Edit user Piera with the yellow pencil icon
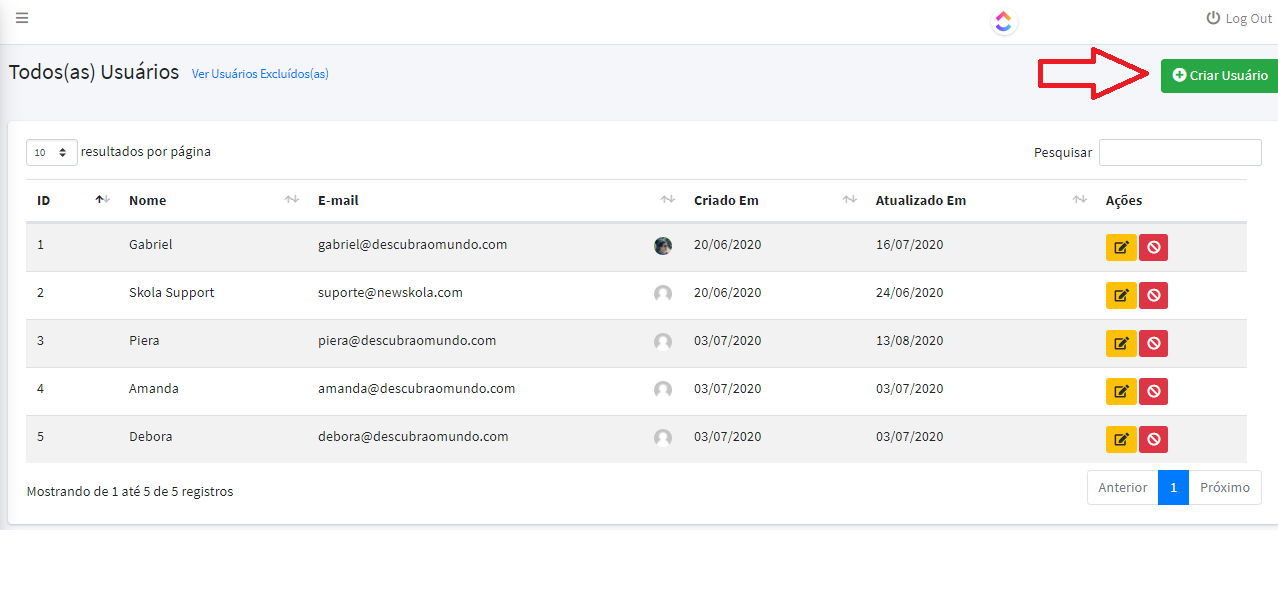 pyautogui.click(x=1121, y=343)
